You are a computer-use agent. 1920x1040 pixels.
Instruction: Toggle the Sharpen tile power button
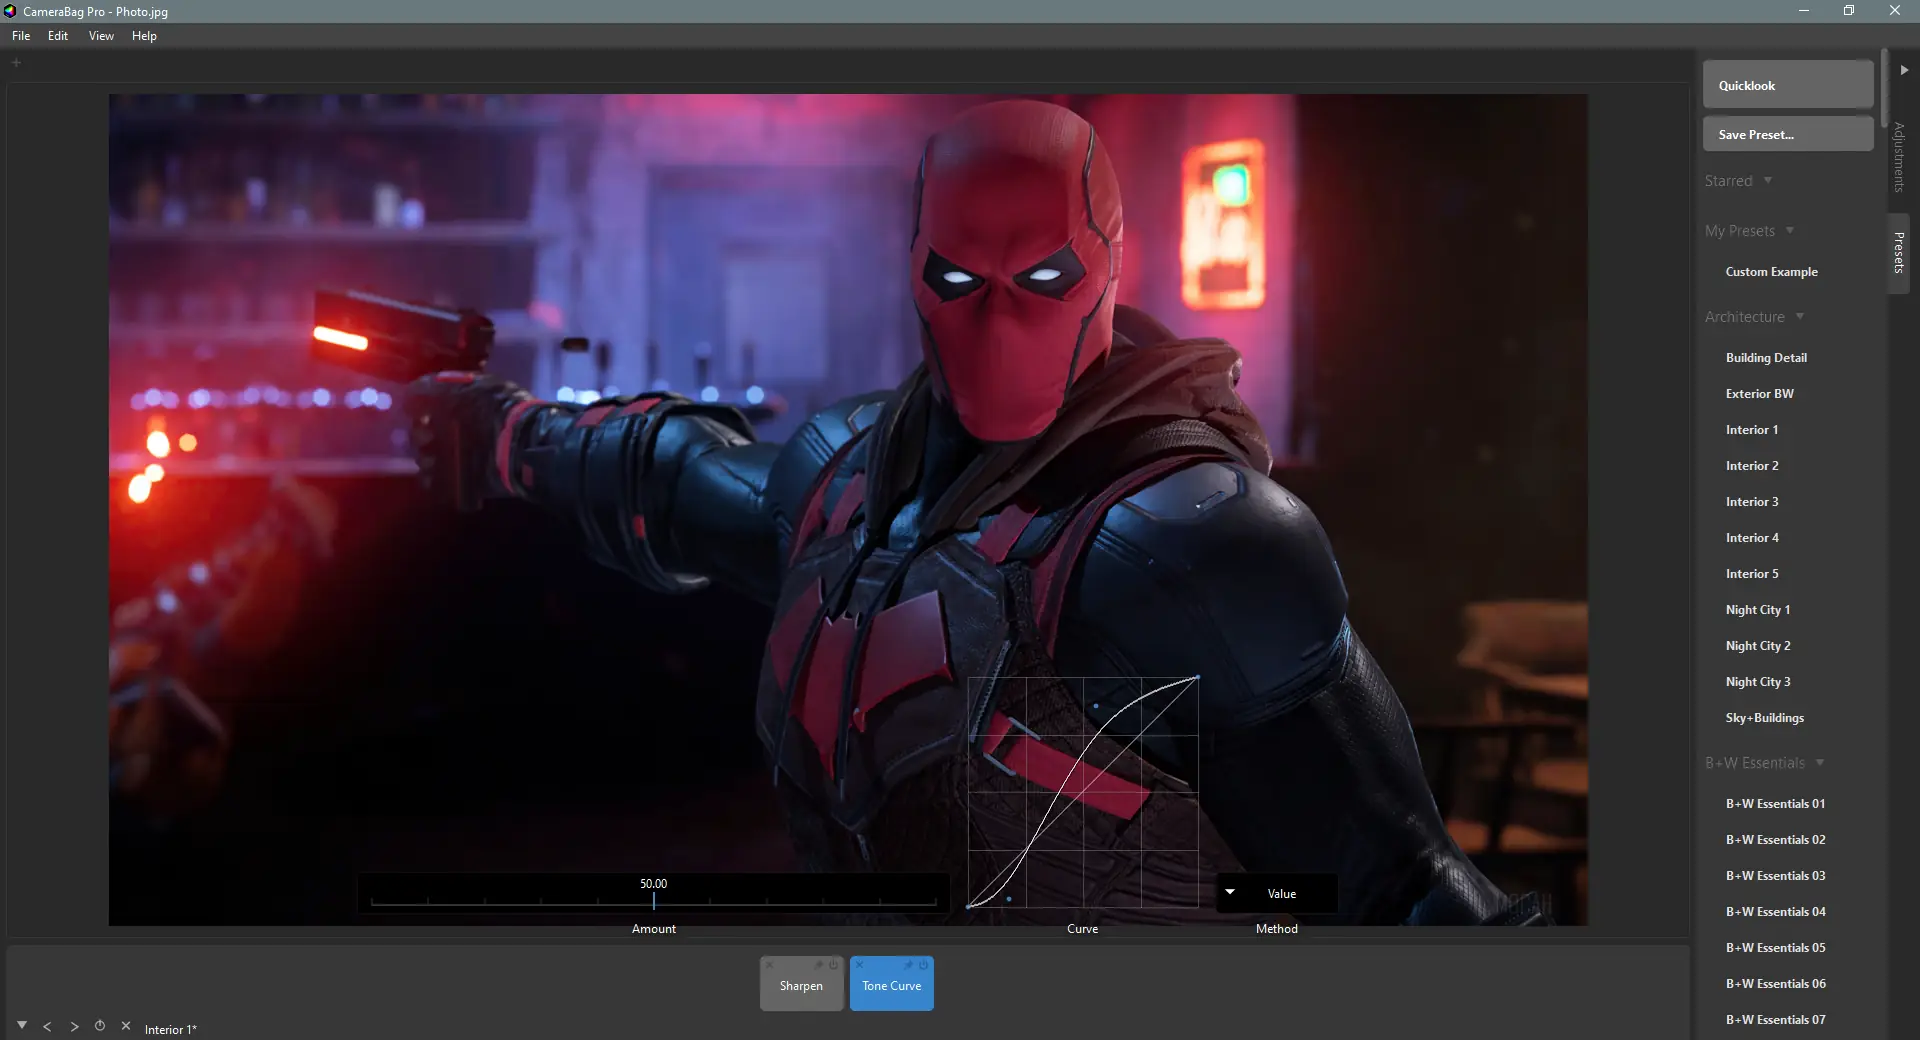pyautogui.click(x=834, y=966)
